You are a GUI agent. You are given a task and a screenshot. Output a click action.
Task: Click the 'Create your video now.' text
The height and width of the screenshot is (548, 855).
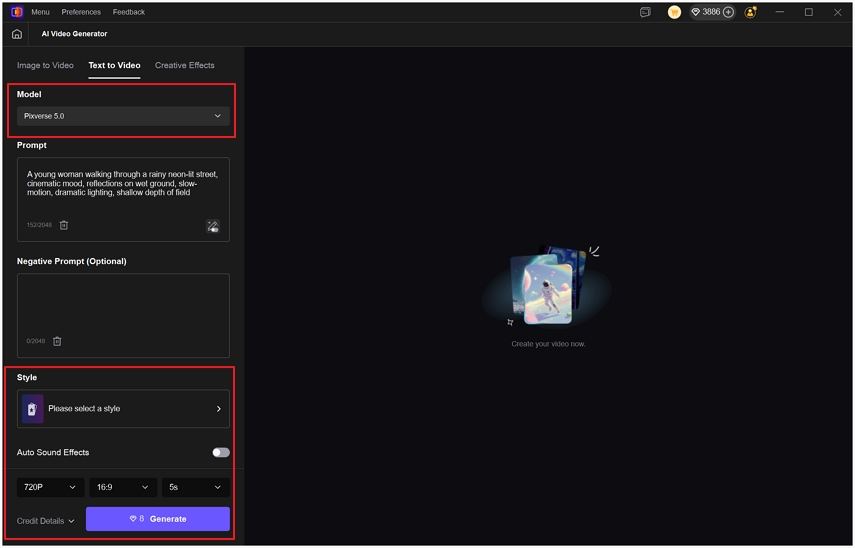pos(548,344)
